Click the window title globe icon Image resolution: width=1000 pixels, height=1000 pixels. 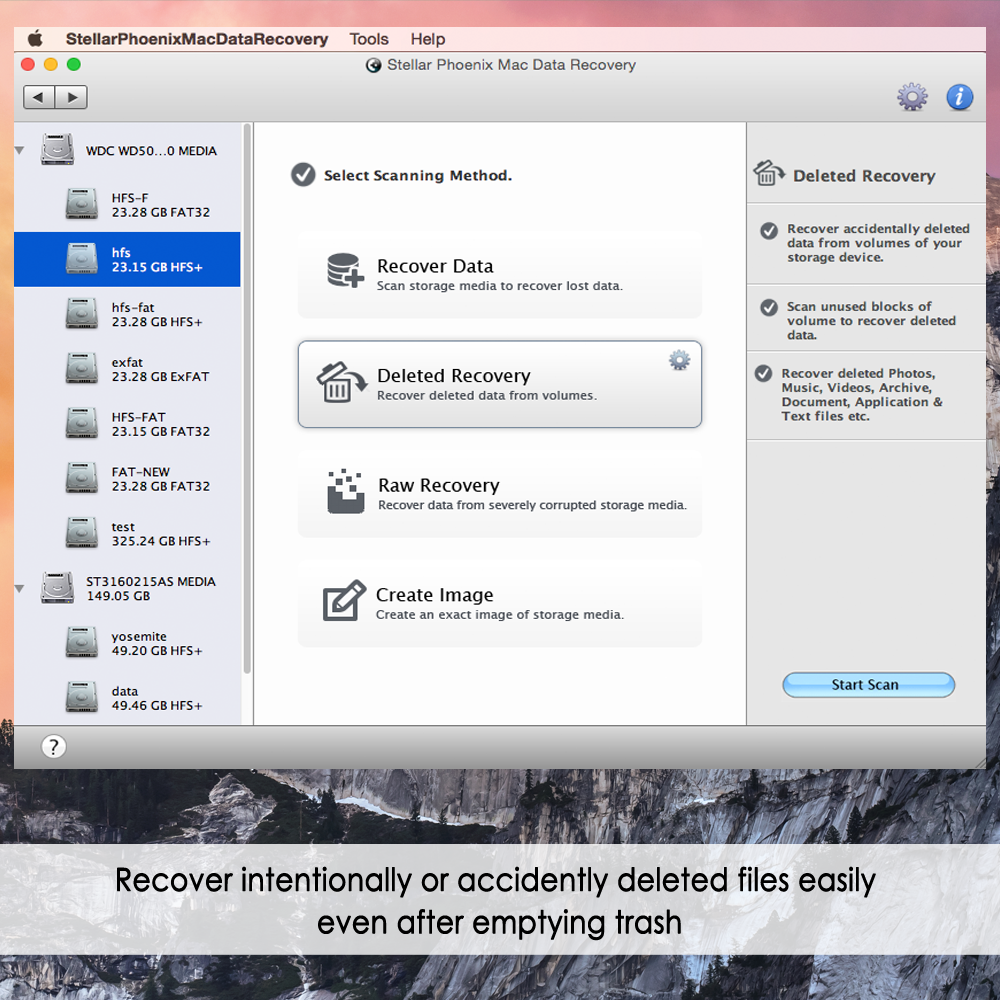coord(373,65)
